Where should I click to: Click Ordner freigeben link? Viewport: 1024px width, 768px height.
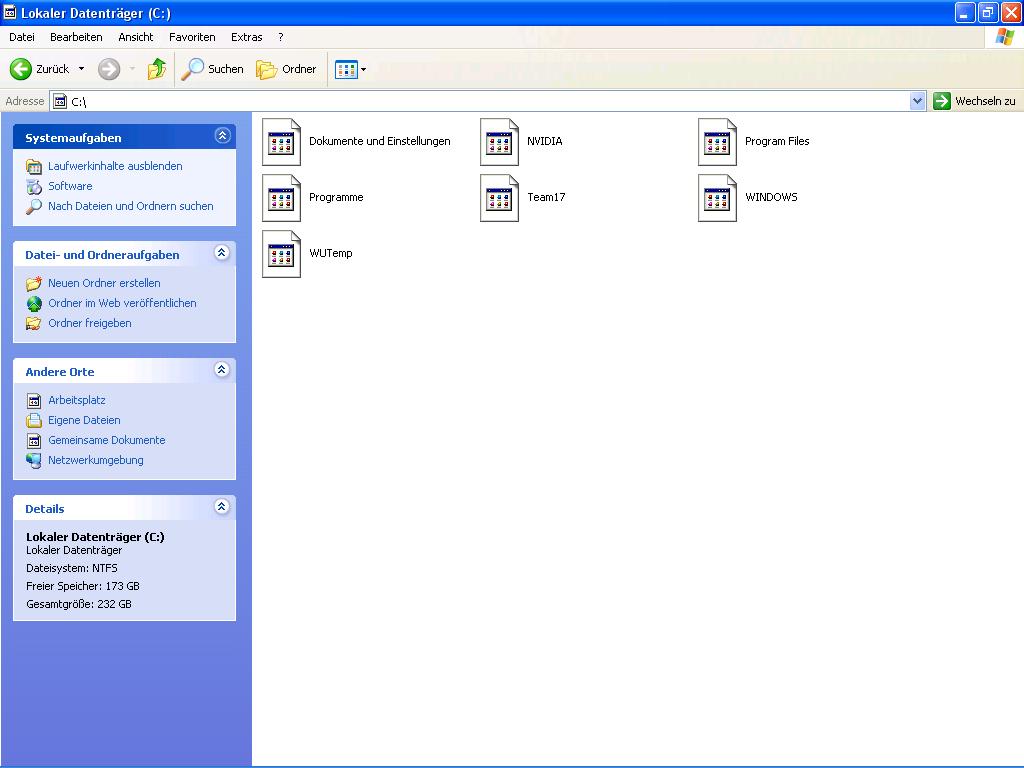pos(89,323)
